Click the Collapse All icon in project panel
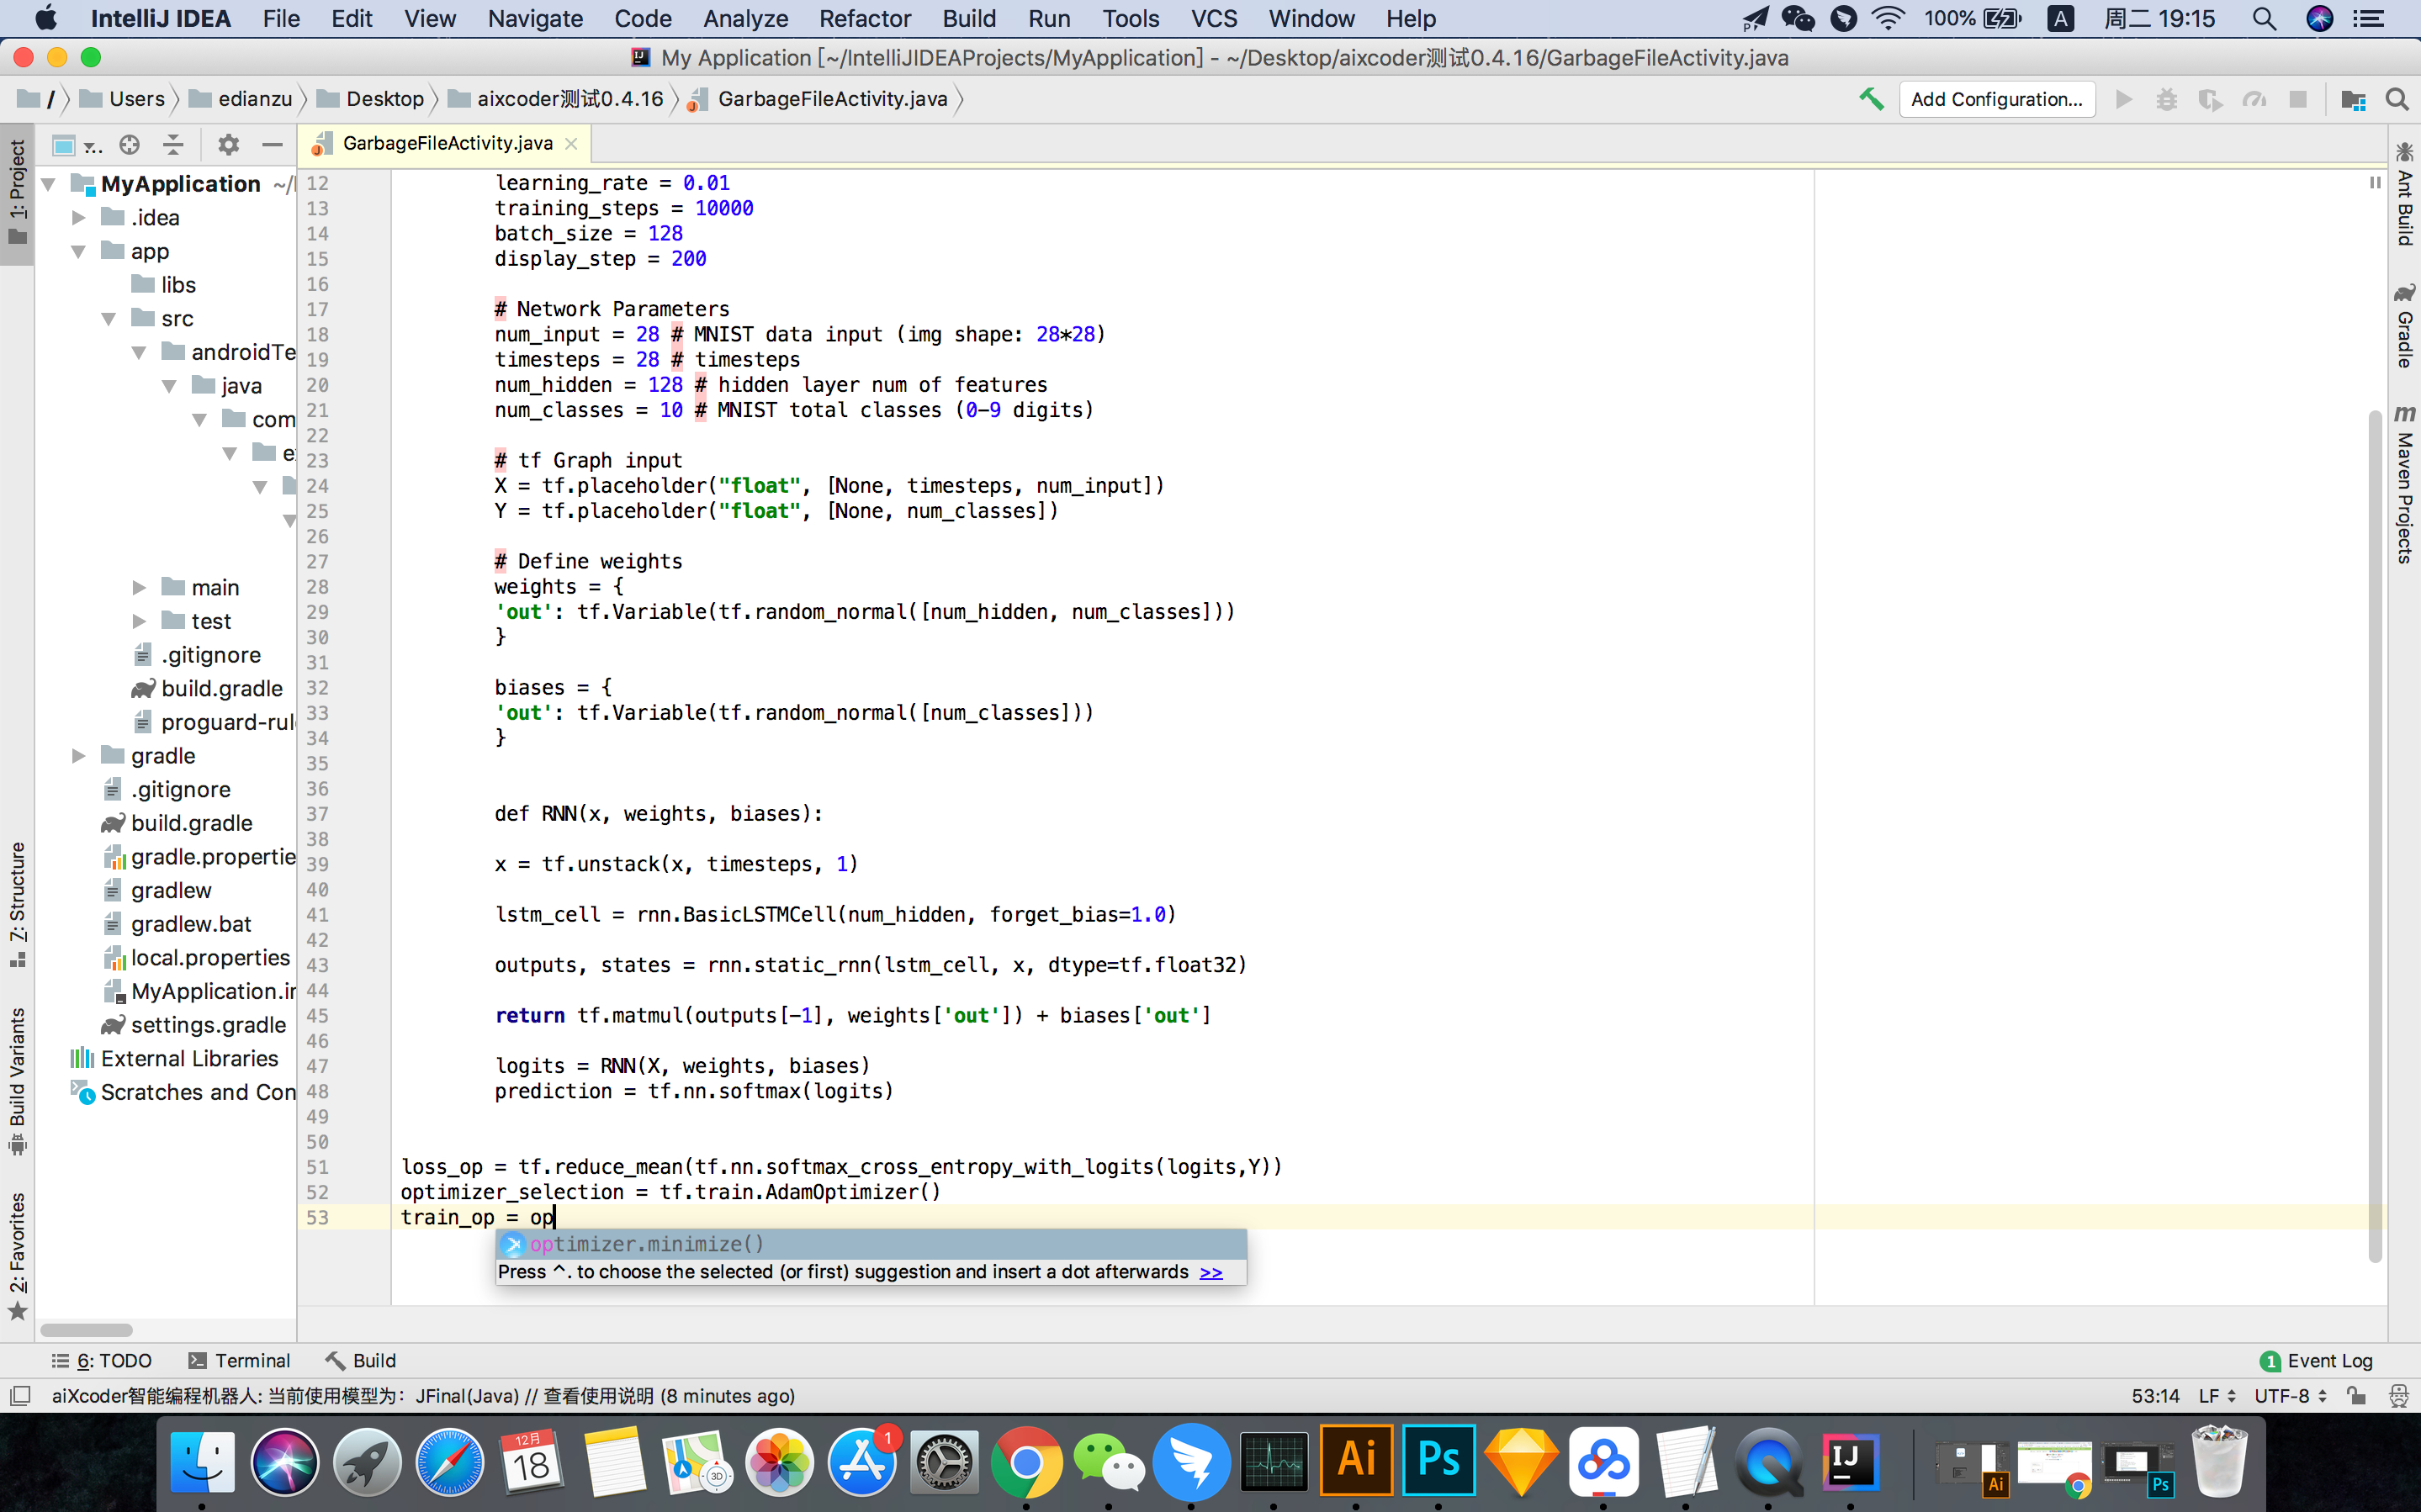The width and height of the screenshot is (2421, 1512). (x=173, y=145)
